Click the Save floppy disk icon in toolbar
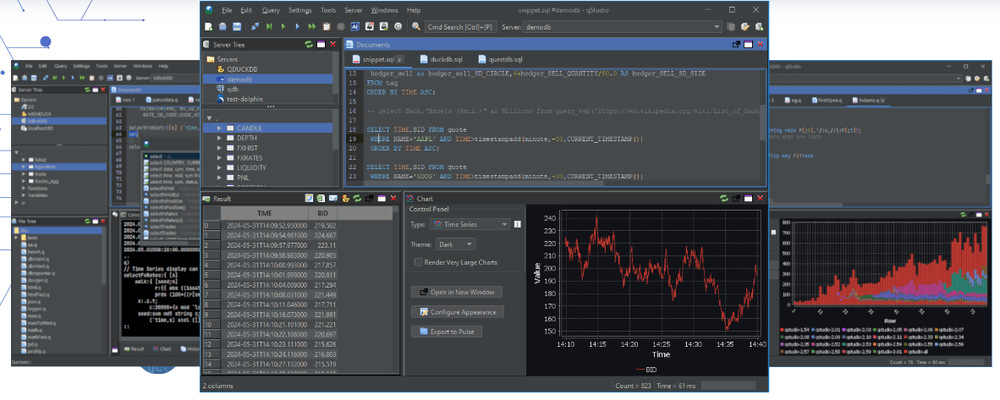Image resolution: width=1000 pixels, height=400 pixels. 237,27
